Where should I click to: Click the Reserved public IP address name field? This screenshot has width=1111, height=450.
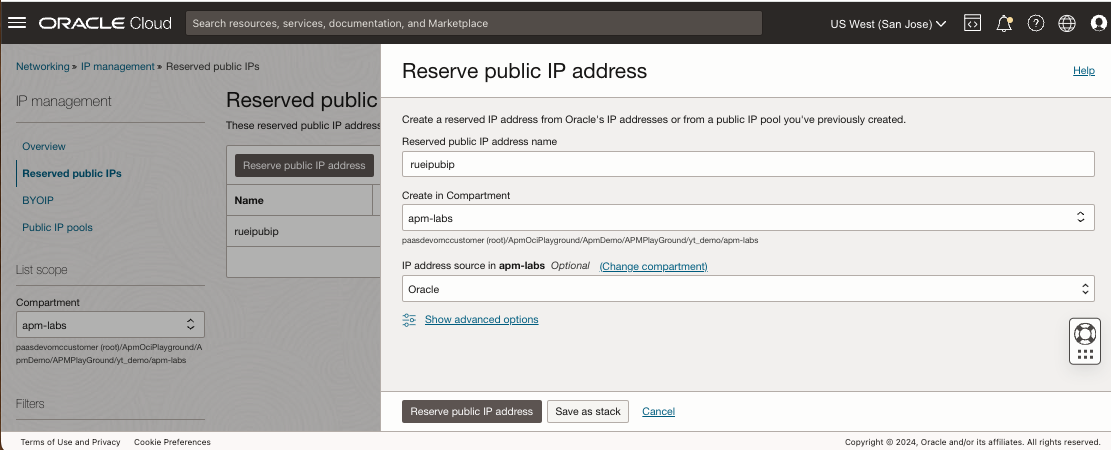point(748,164)
